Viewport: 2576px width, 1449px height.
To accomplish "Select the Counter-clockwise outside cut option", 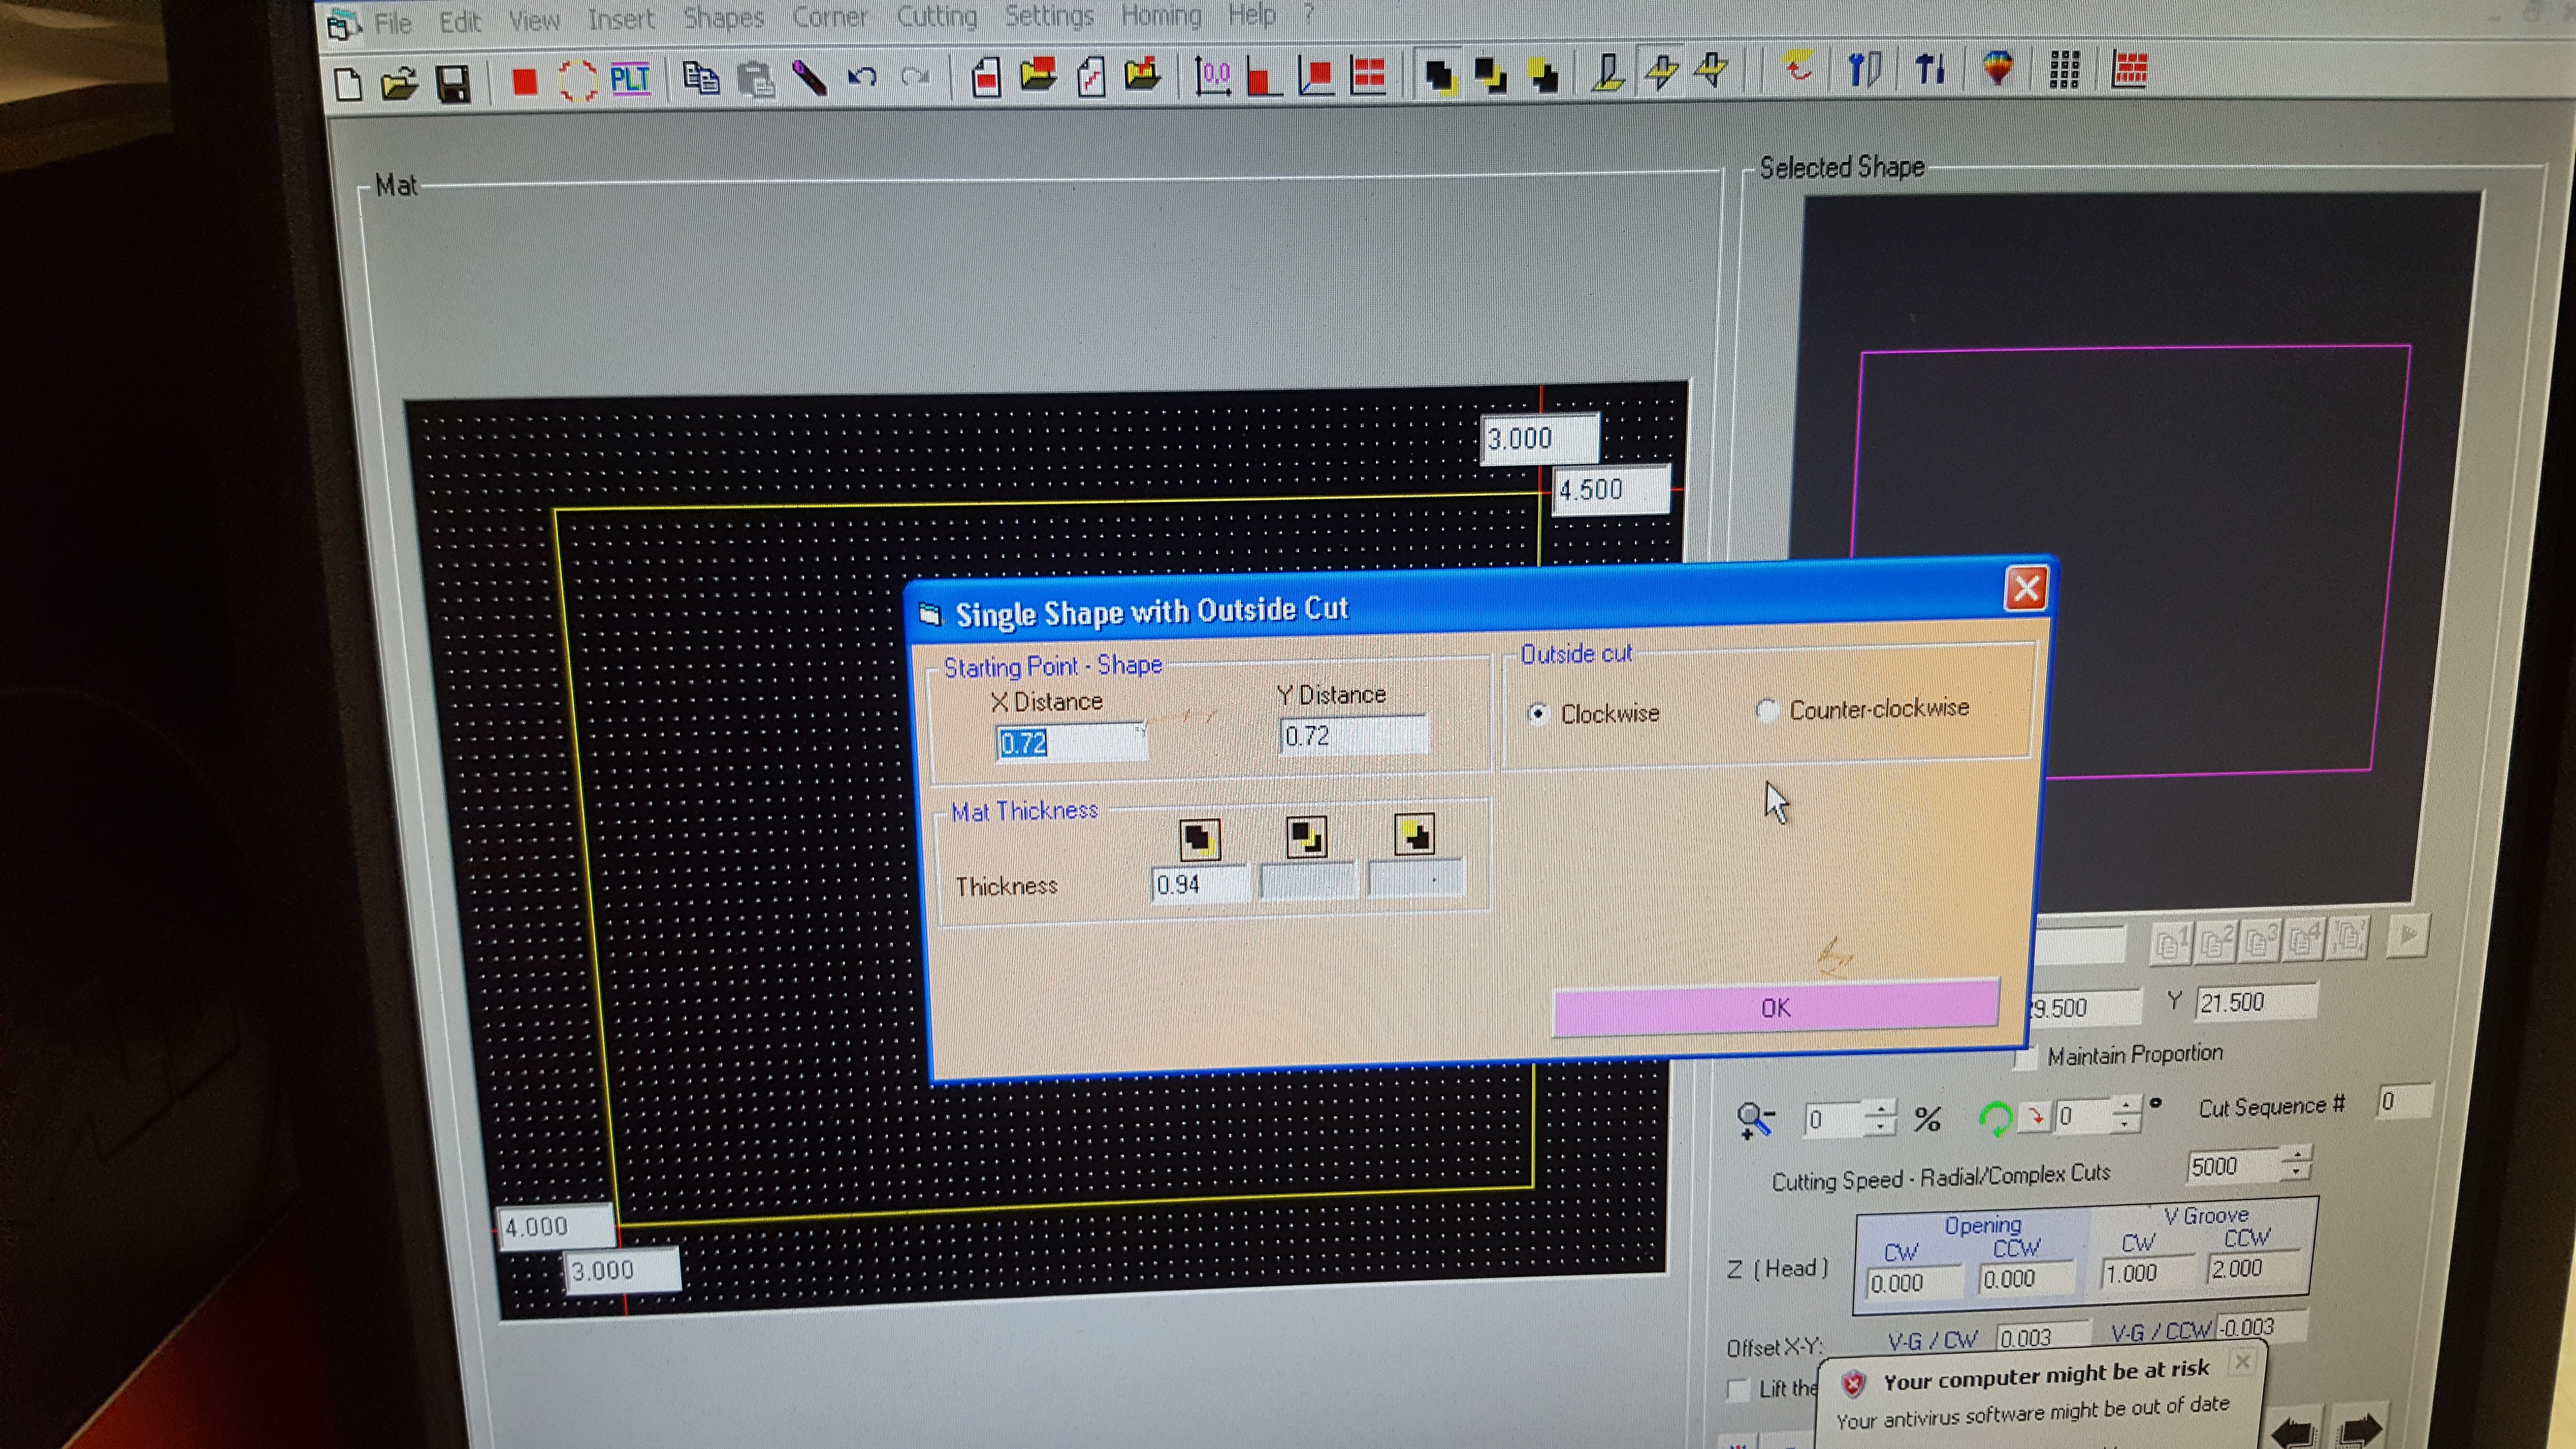I will click(x=1767, y=710).
